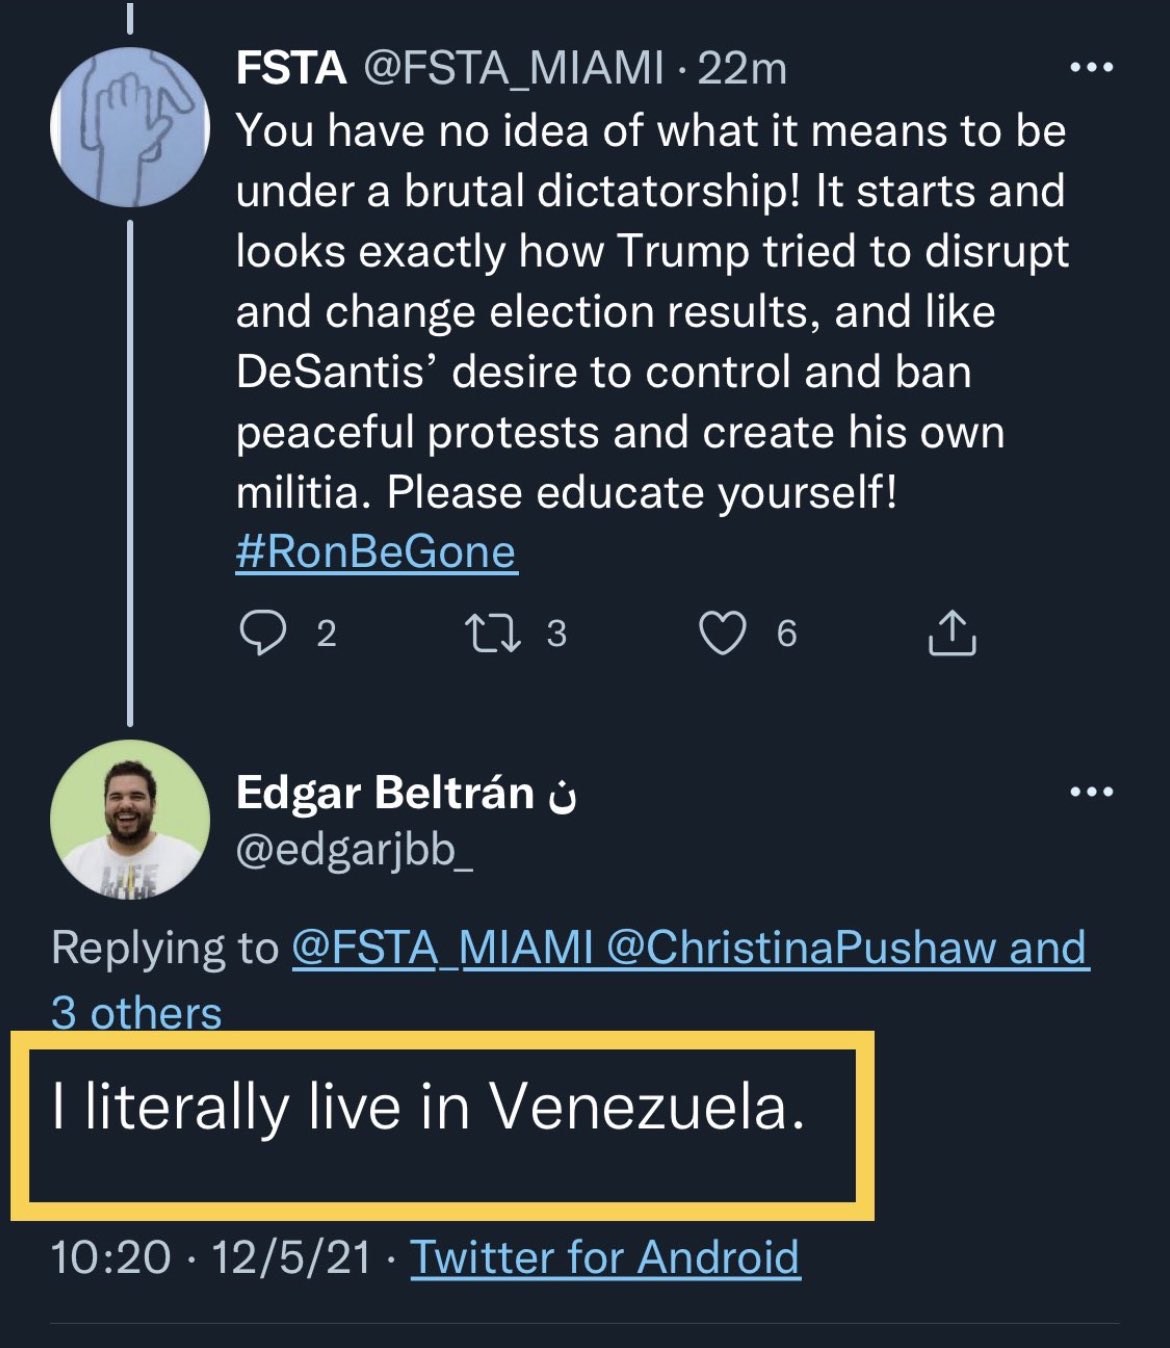Open the #RonBeGone hashtag

point(376,552)
